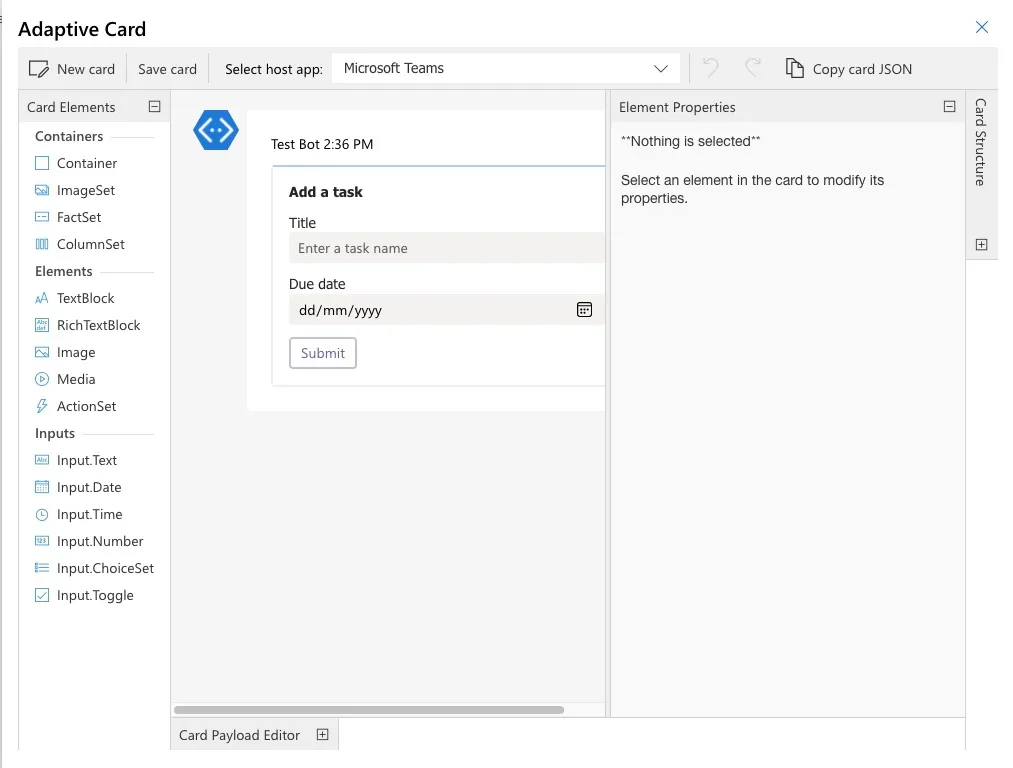
Task: Select the Image element icon
Action: coord(42,353)
